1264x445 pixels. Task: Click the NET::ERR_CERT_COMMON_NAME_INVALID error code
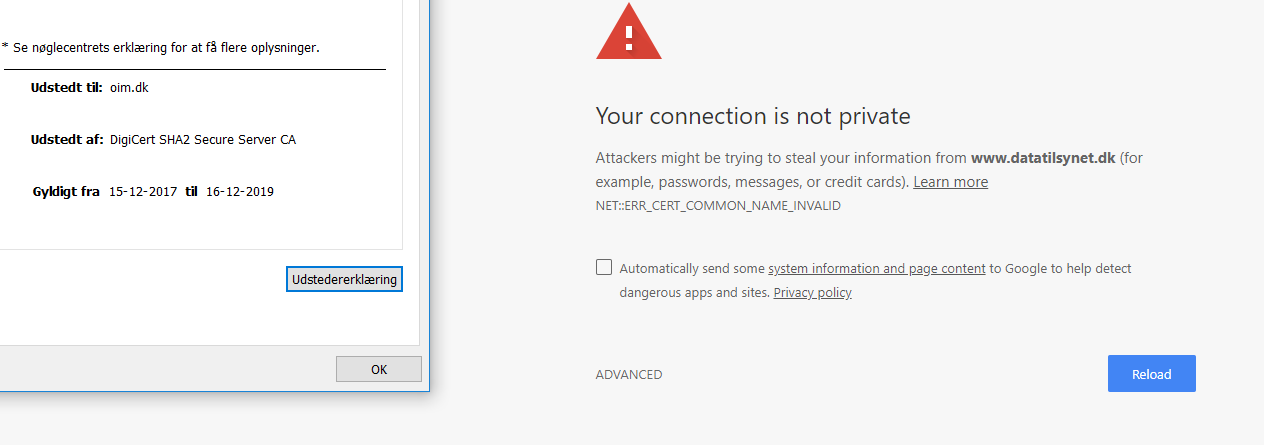pyautogui.click(x=718, y=206)
